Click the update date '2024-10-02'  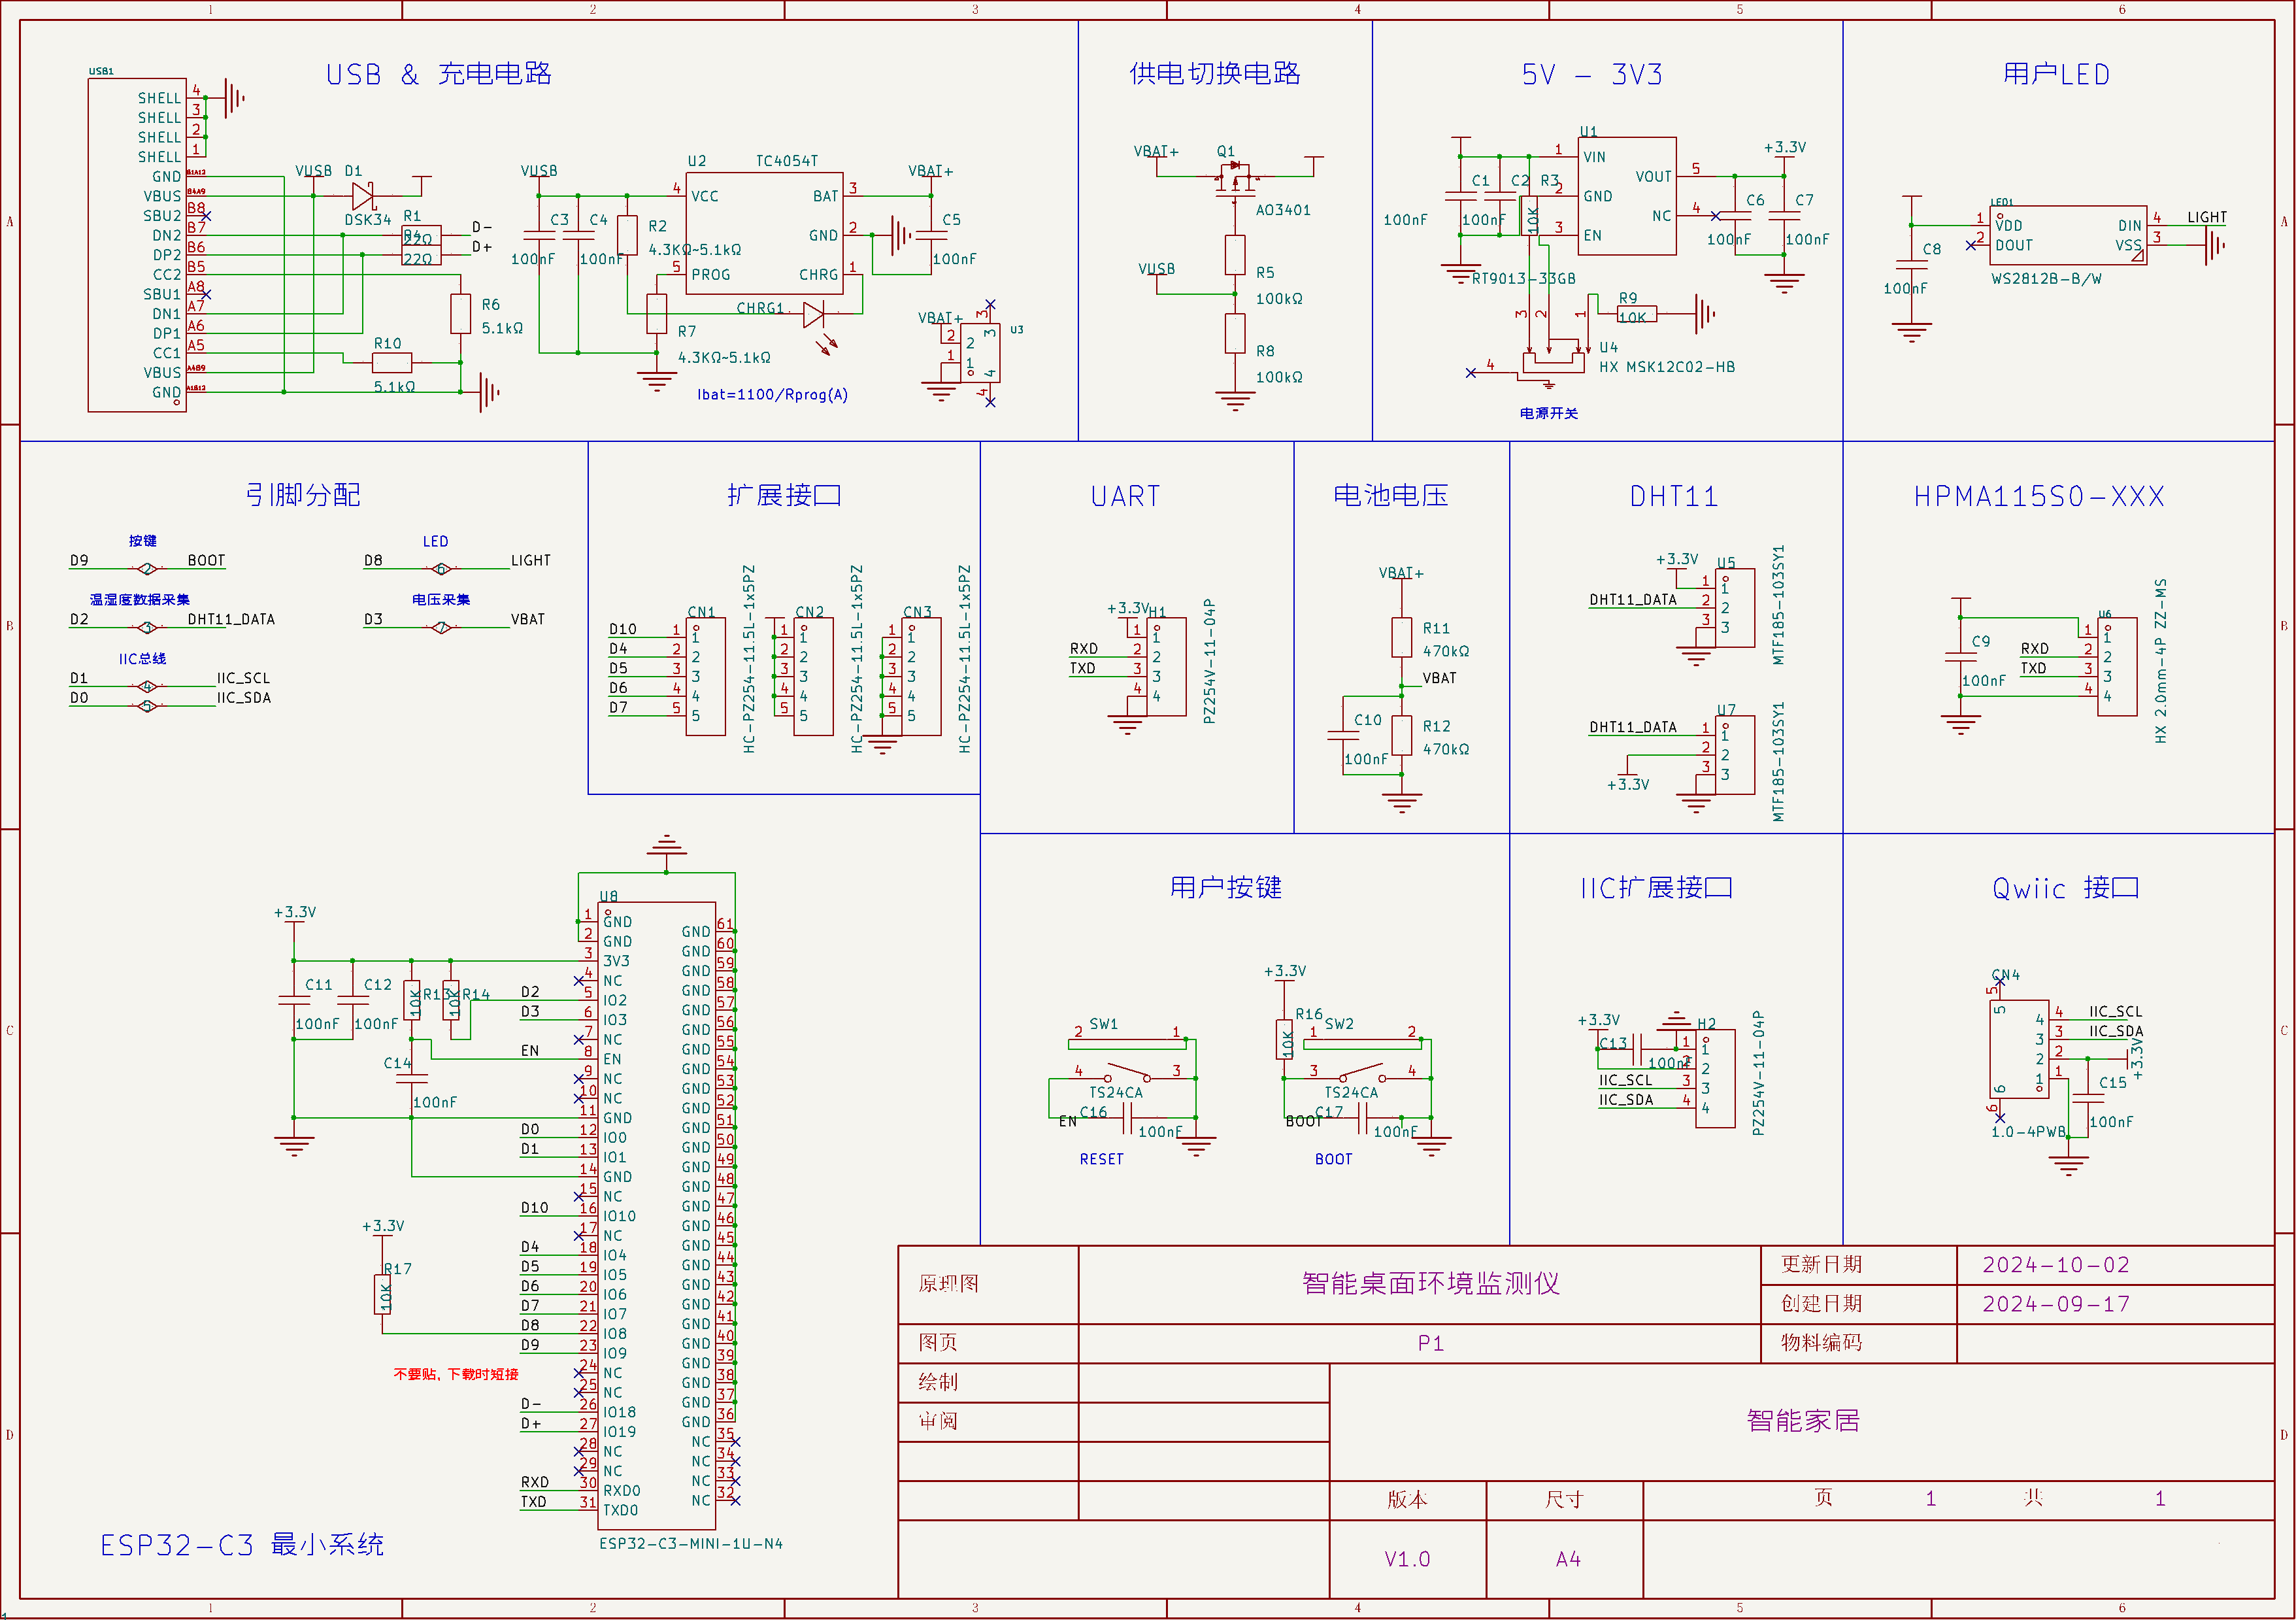[x=2056, y=1265]
